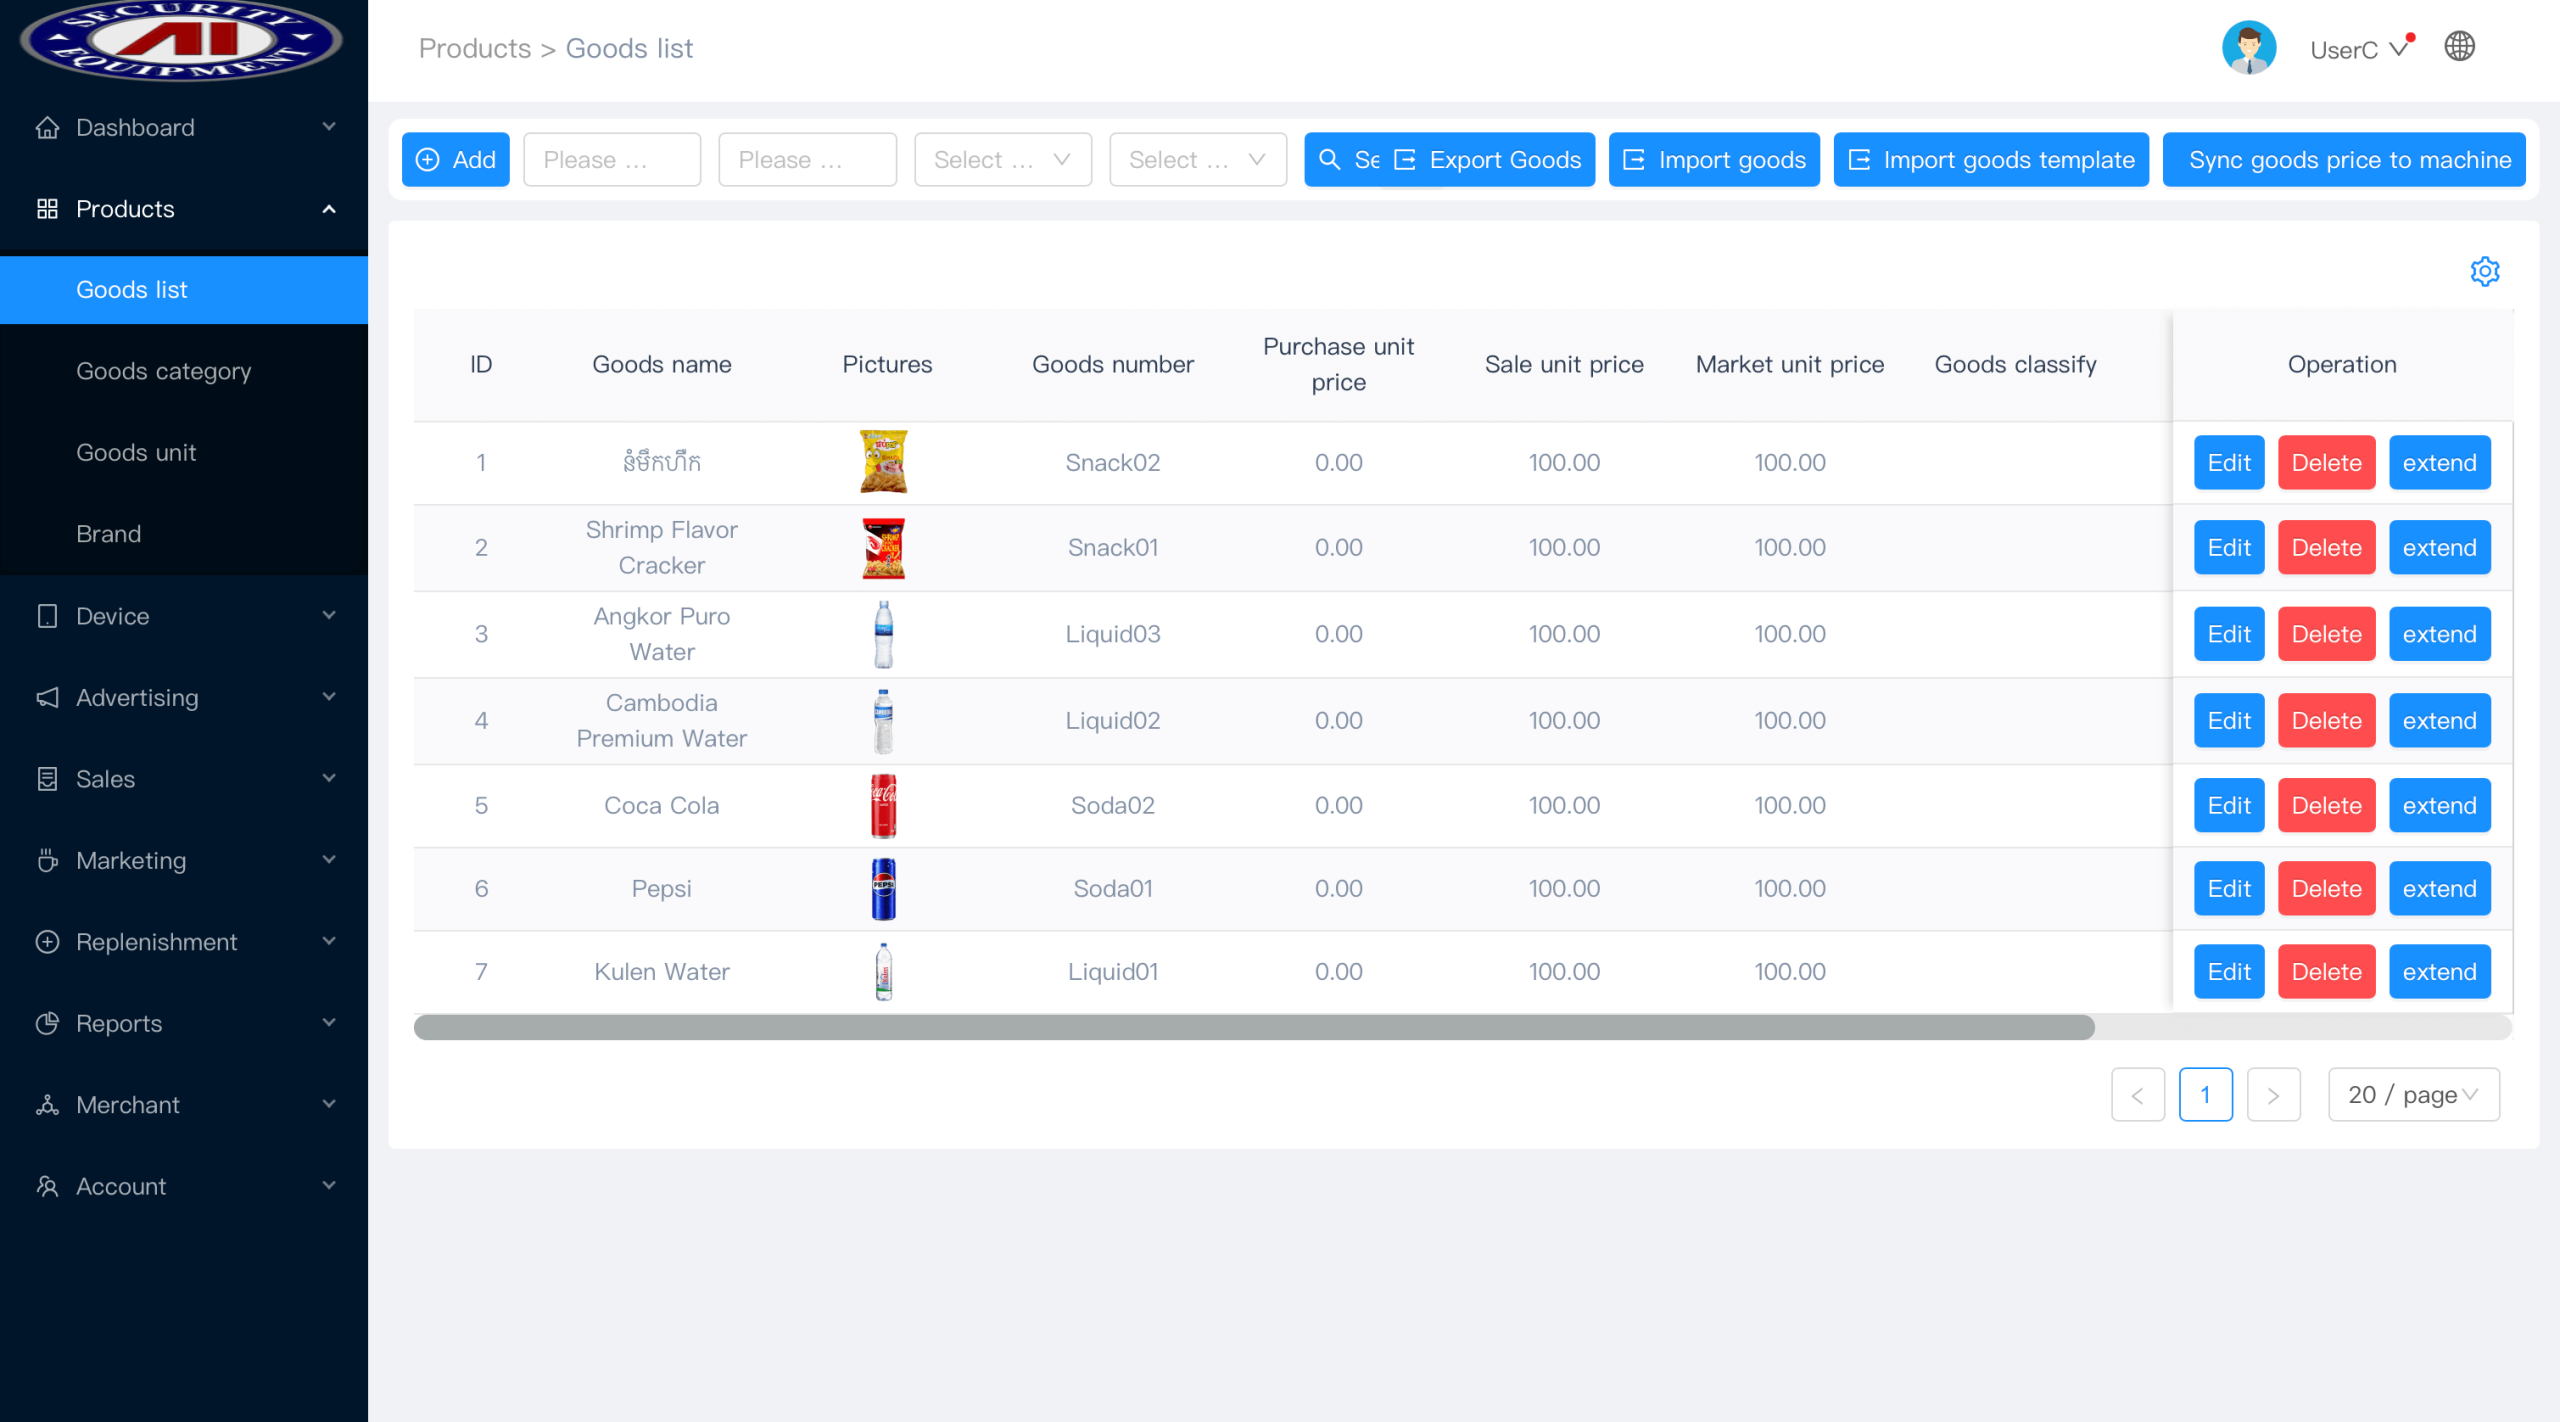
Task: Click the Export Goods button
Action: (x=1488, y=159)
